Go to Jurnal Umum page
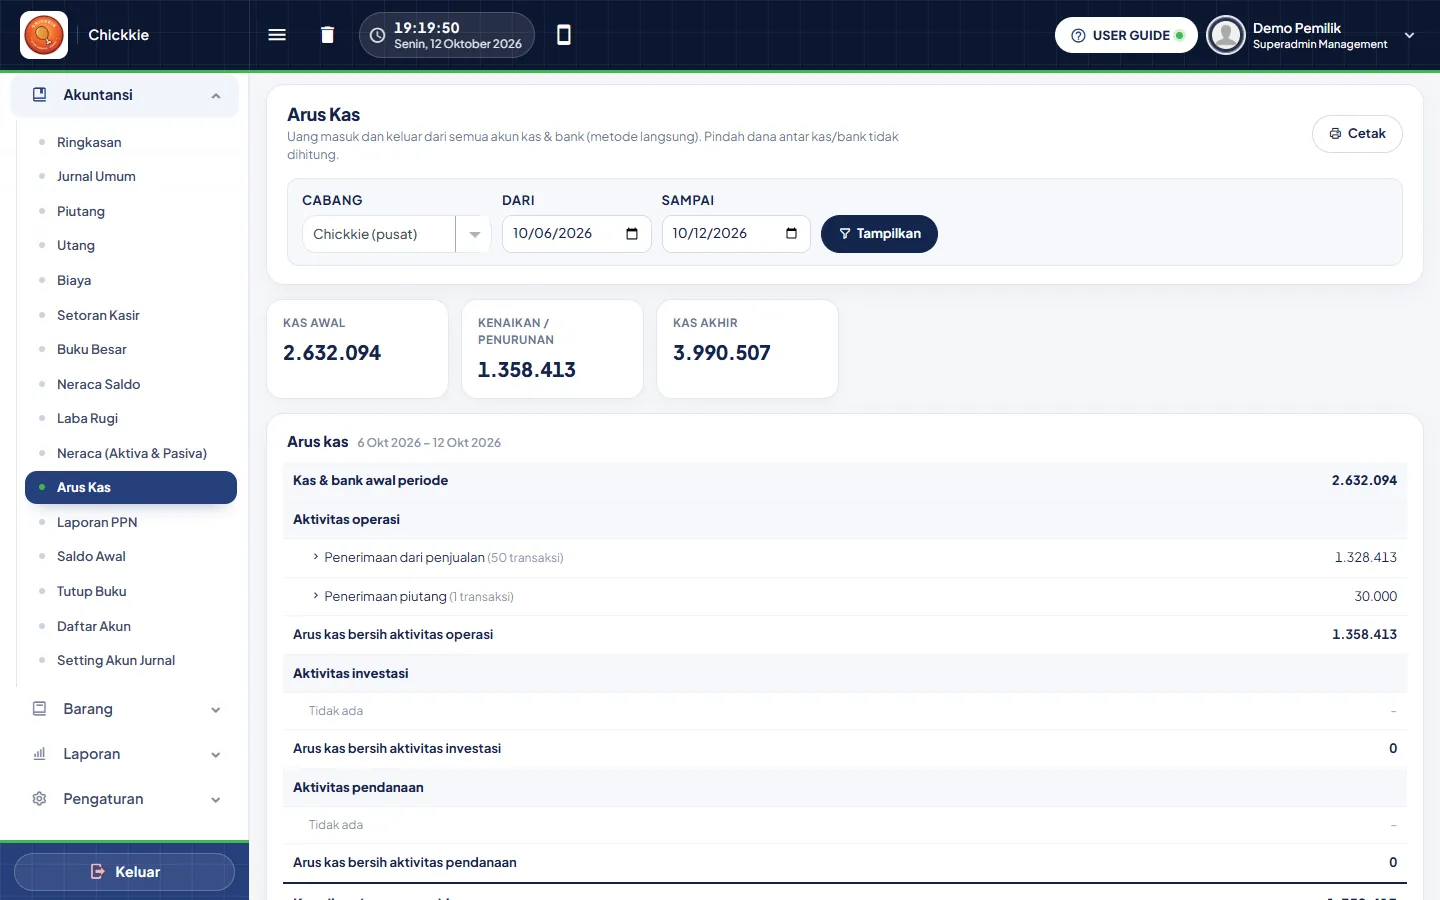1440x900 pixels. point(96,177)
